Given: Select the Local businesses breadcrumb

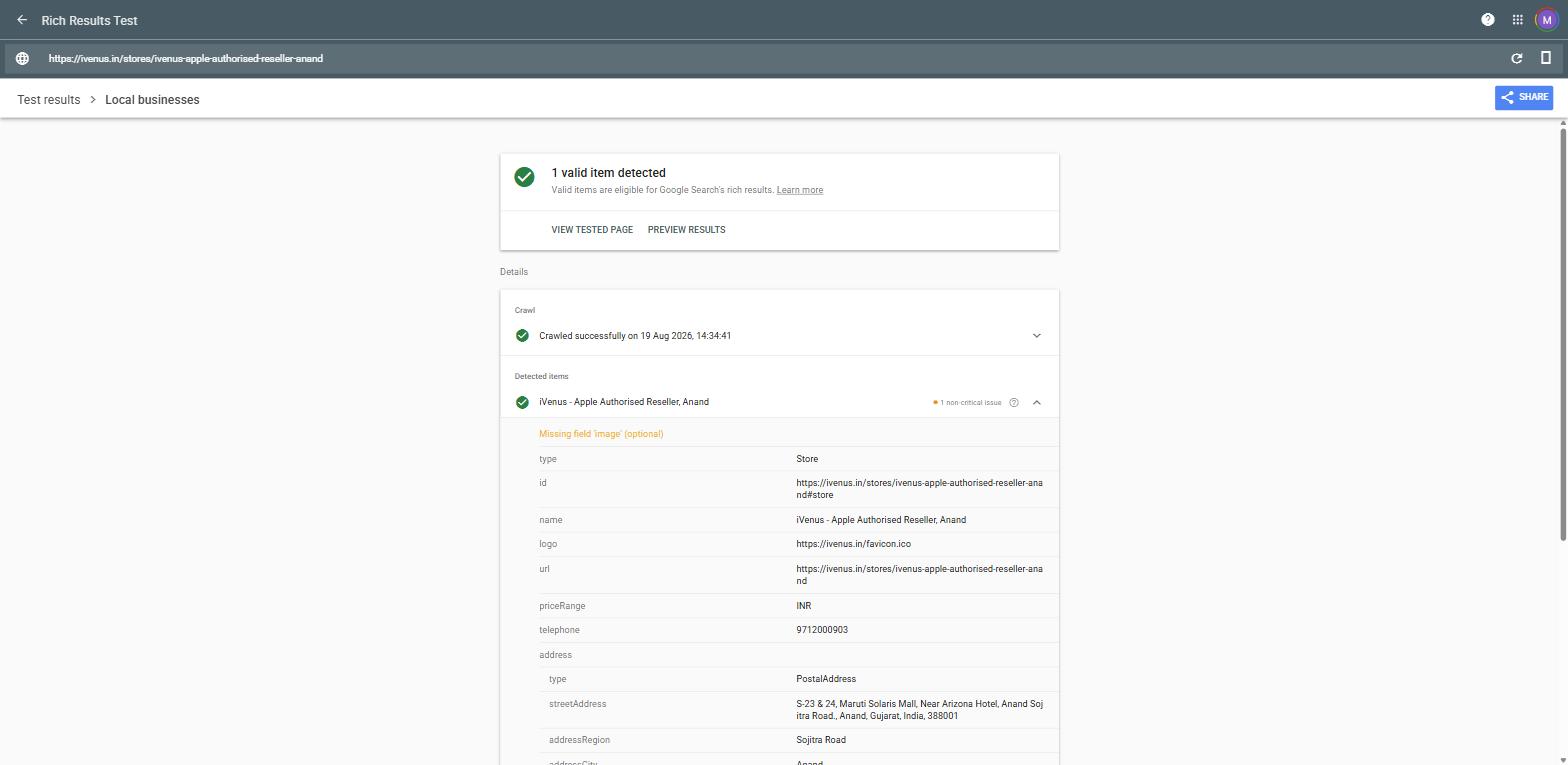Looking at the screenshot, I should tap(152, 100).
